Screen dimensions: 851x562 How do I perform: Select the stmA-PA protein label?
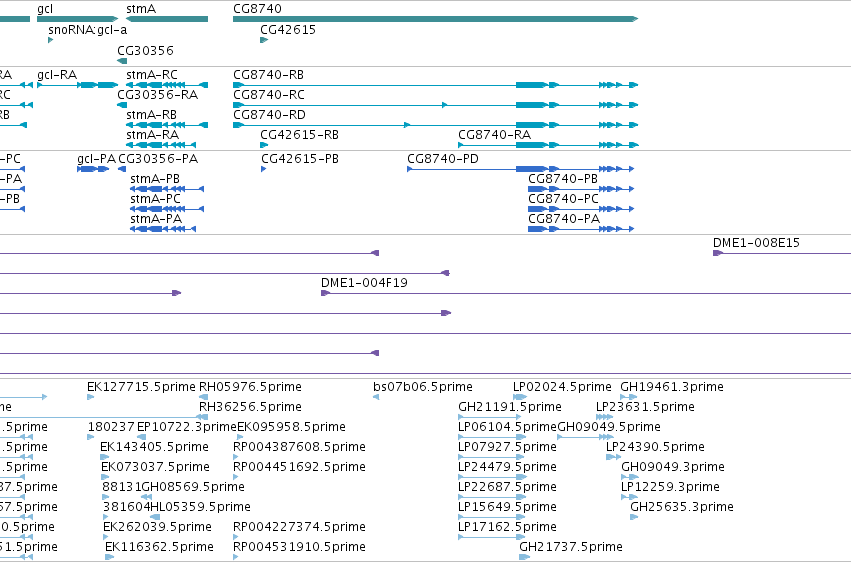click(x=156, y=219)
